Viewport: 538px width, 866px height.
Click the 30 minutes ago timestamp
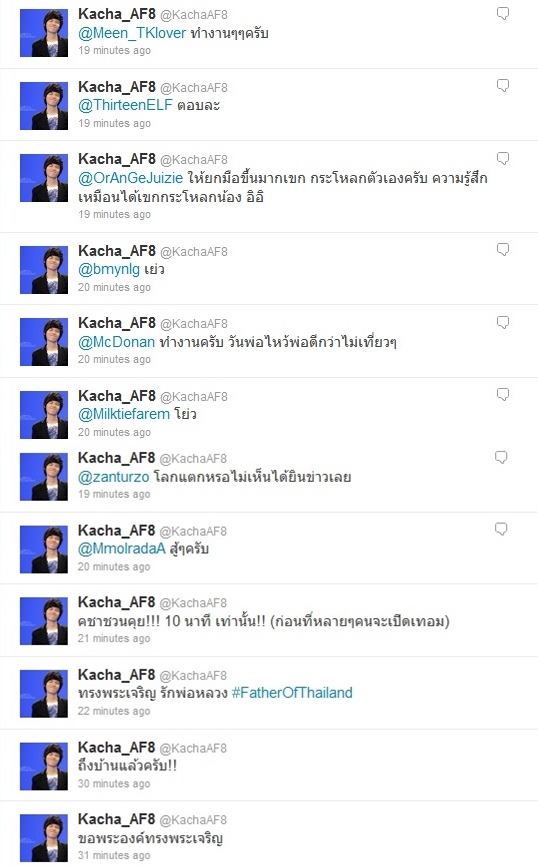[114, 784]
